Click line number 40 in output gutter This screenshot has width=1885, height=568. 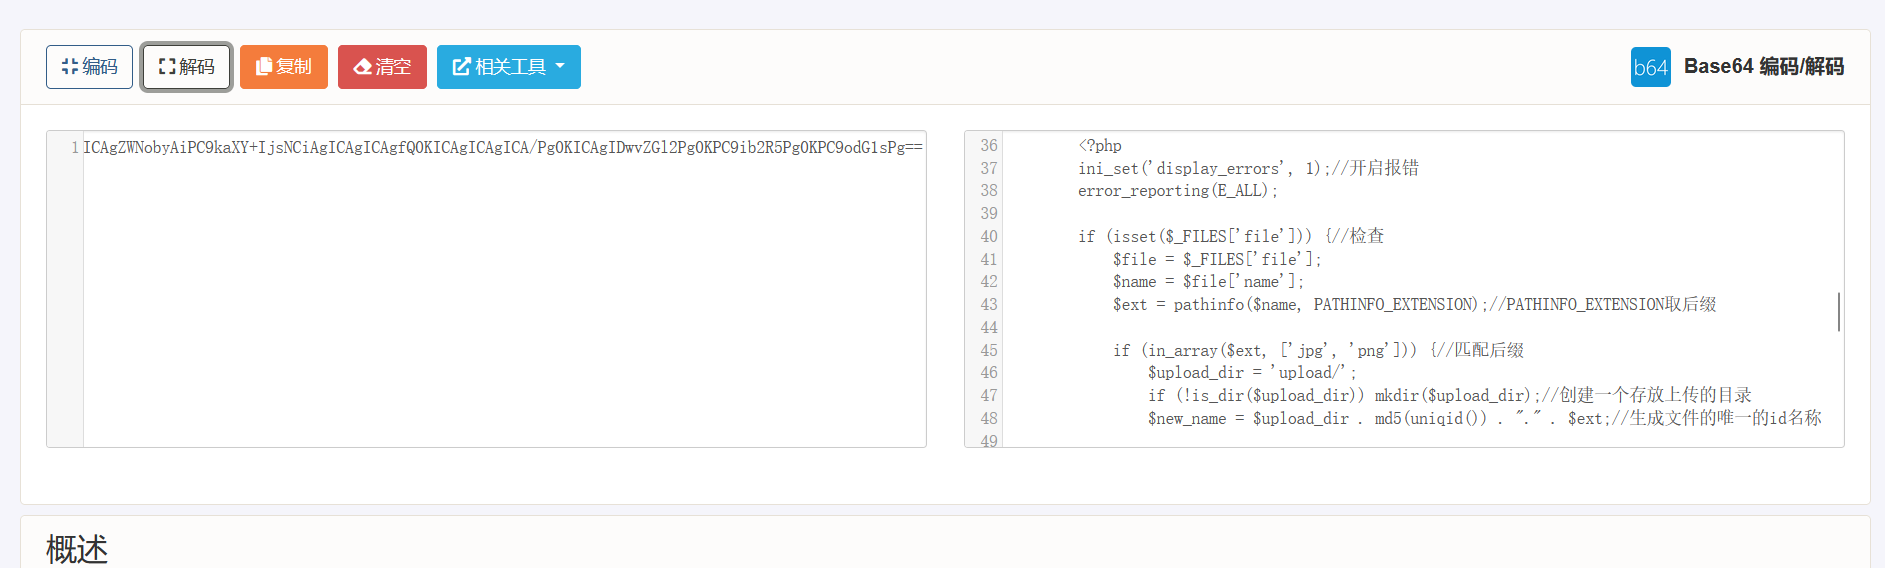[x=989, y=237]
